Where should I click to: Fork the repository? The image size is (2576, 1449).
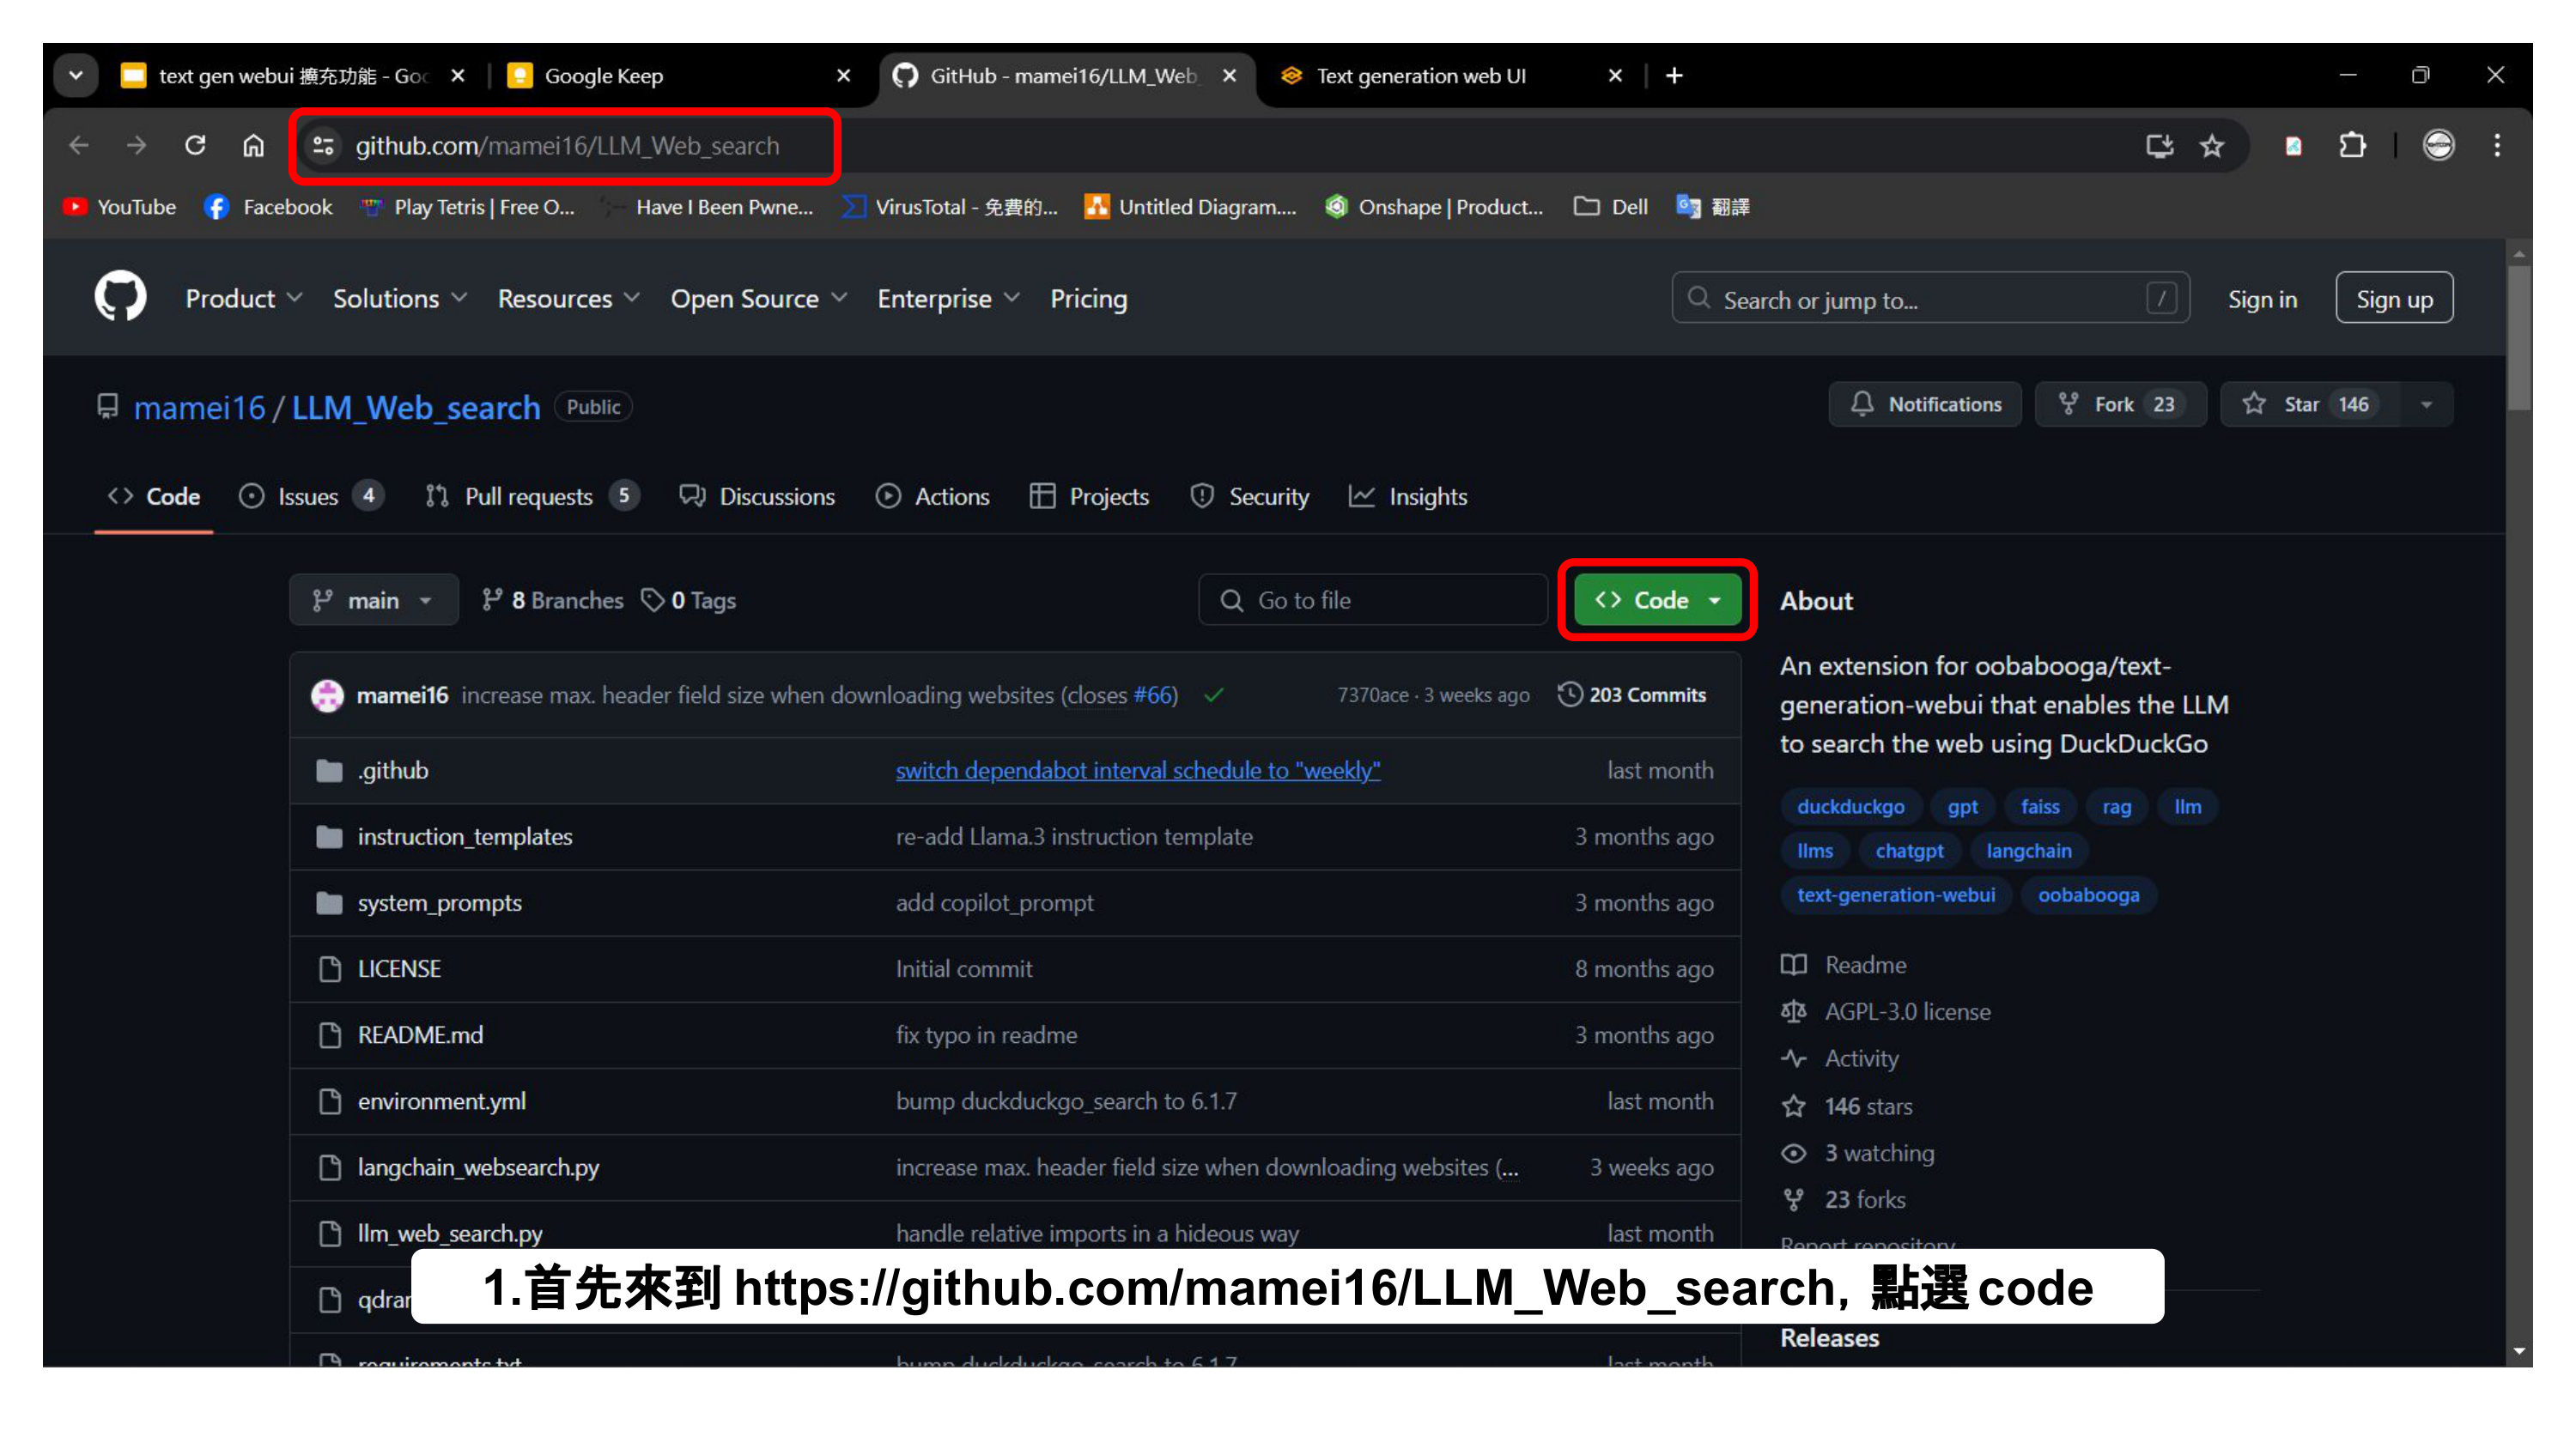coord(2120,404)
